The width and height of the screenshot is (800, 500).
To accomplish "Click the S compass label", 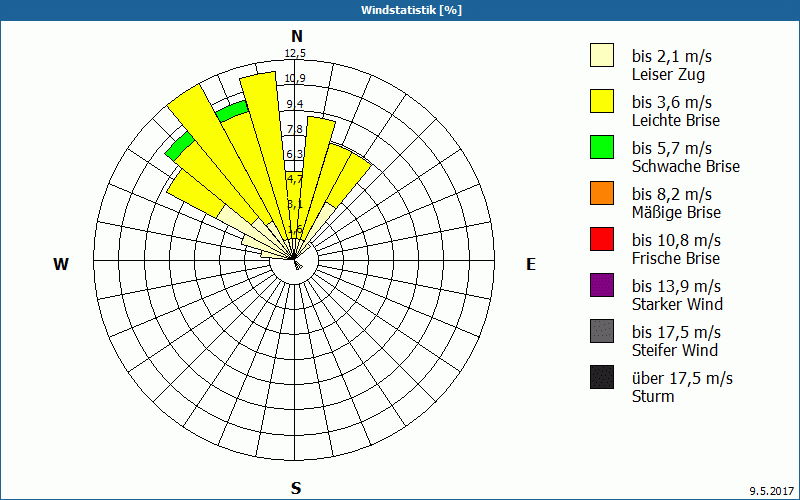I will (296, 488).
